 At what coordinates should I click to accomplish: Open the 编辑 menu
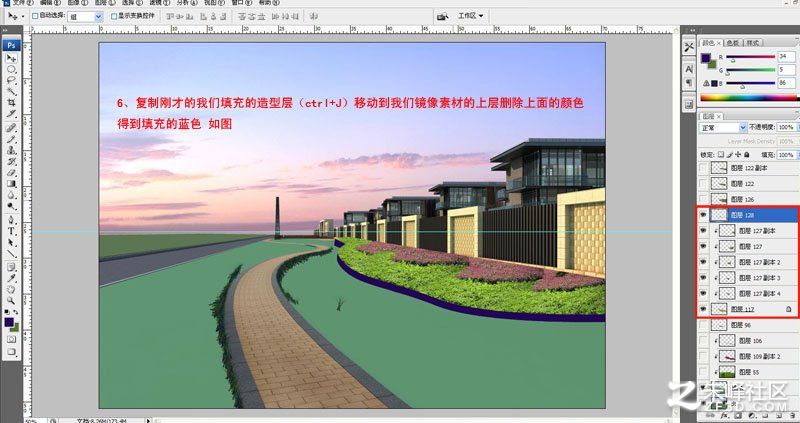point(51,3)
